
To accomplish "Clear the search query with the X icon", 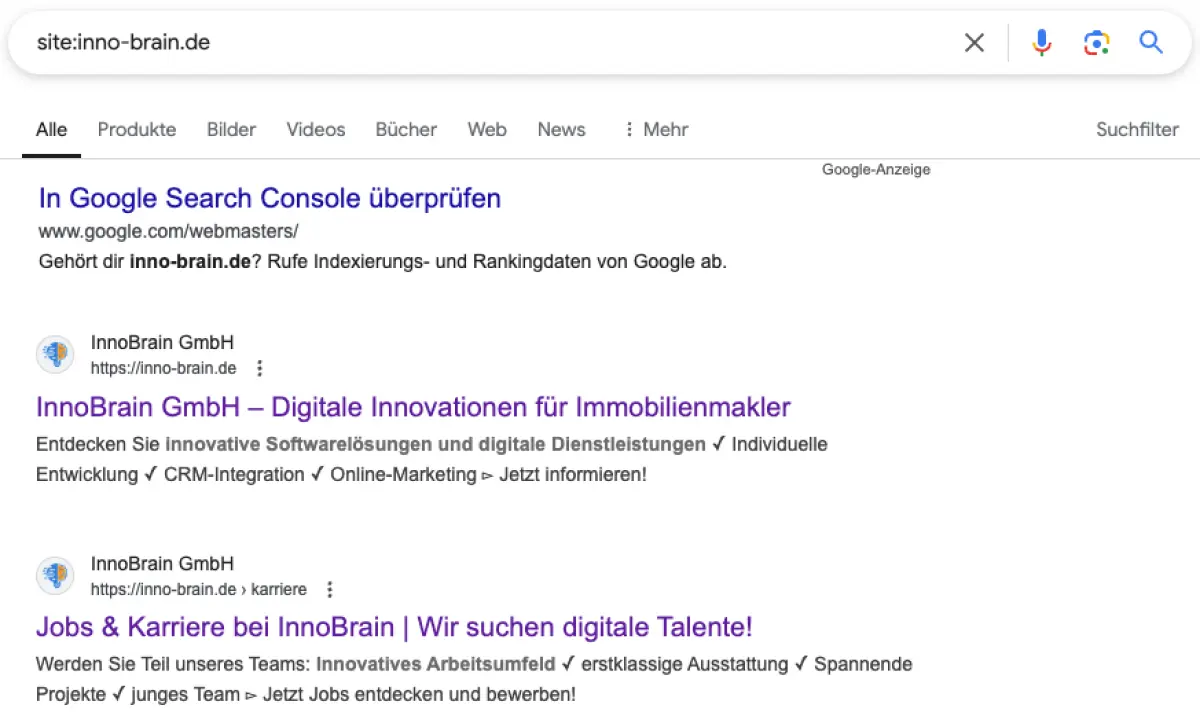I will pos(974,42).
